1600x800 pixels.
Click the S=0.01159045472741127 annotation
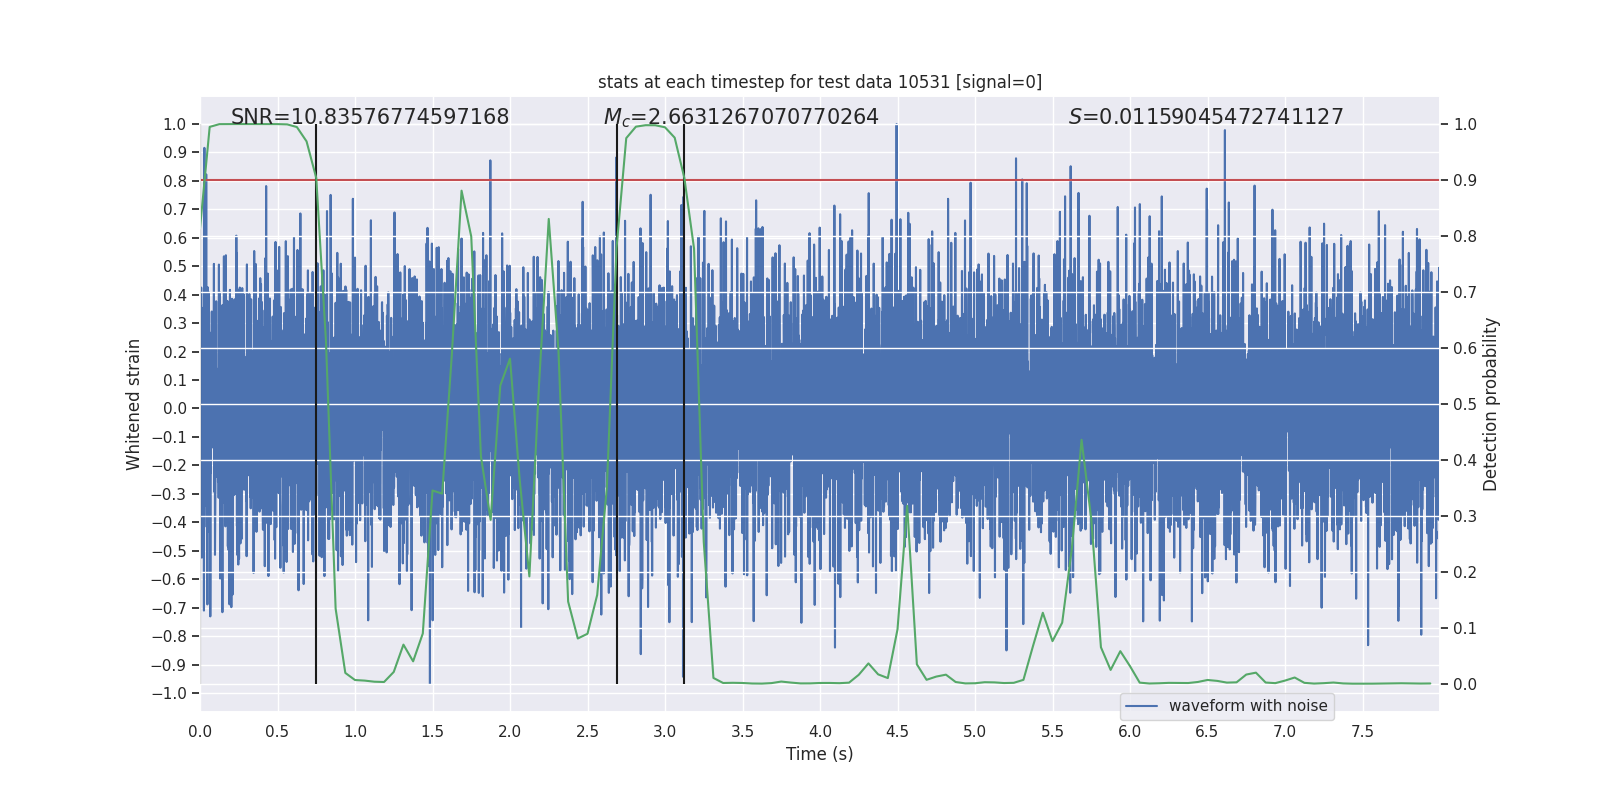pos(1206,117)
